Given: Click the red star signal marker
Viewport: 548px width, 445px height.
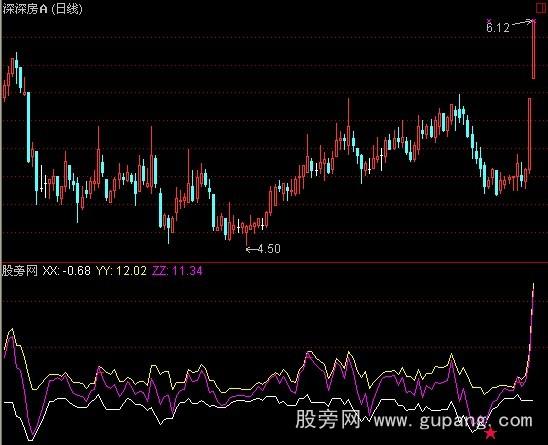Looking at the screenshot, I should pyautogui.click(x=491, y=433).
